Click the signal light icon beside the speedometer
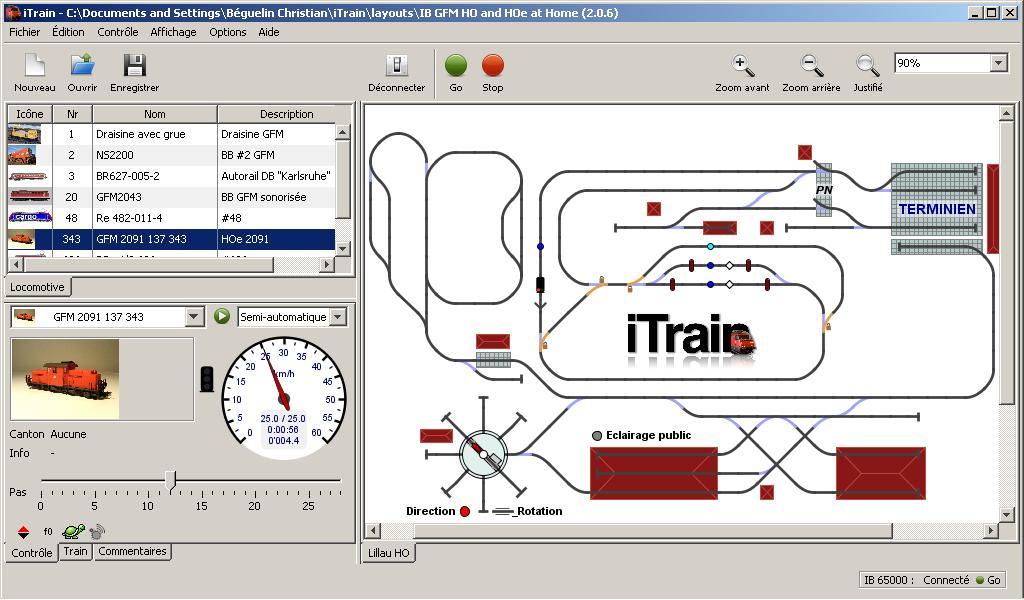This screenshot has width=1024, height=600. [x=207, y=379]
